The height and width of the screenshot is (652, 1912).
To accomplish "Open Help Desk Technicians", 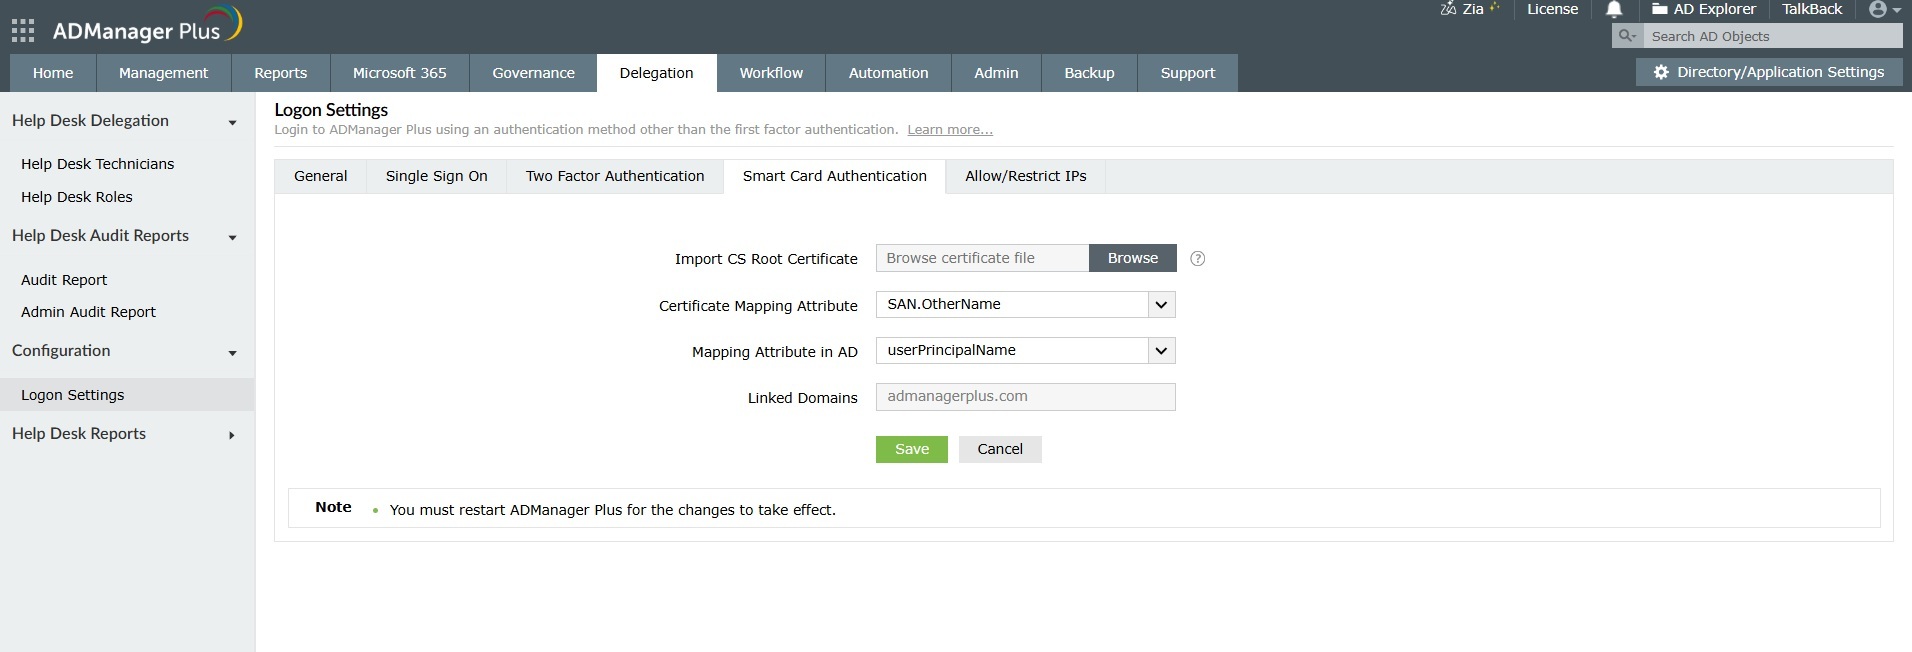I will (98, 164).
